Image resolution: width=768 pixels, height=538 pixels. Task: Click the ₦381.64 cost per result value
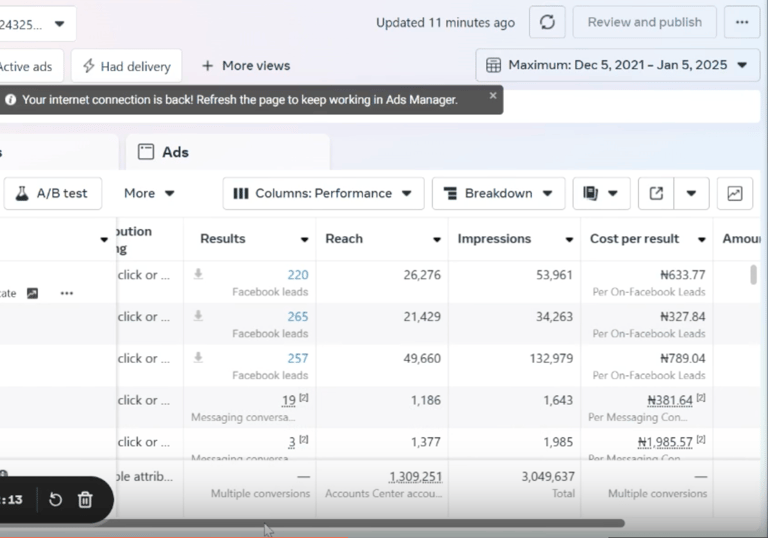point(670,400)
